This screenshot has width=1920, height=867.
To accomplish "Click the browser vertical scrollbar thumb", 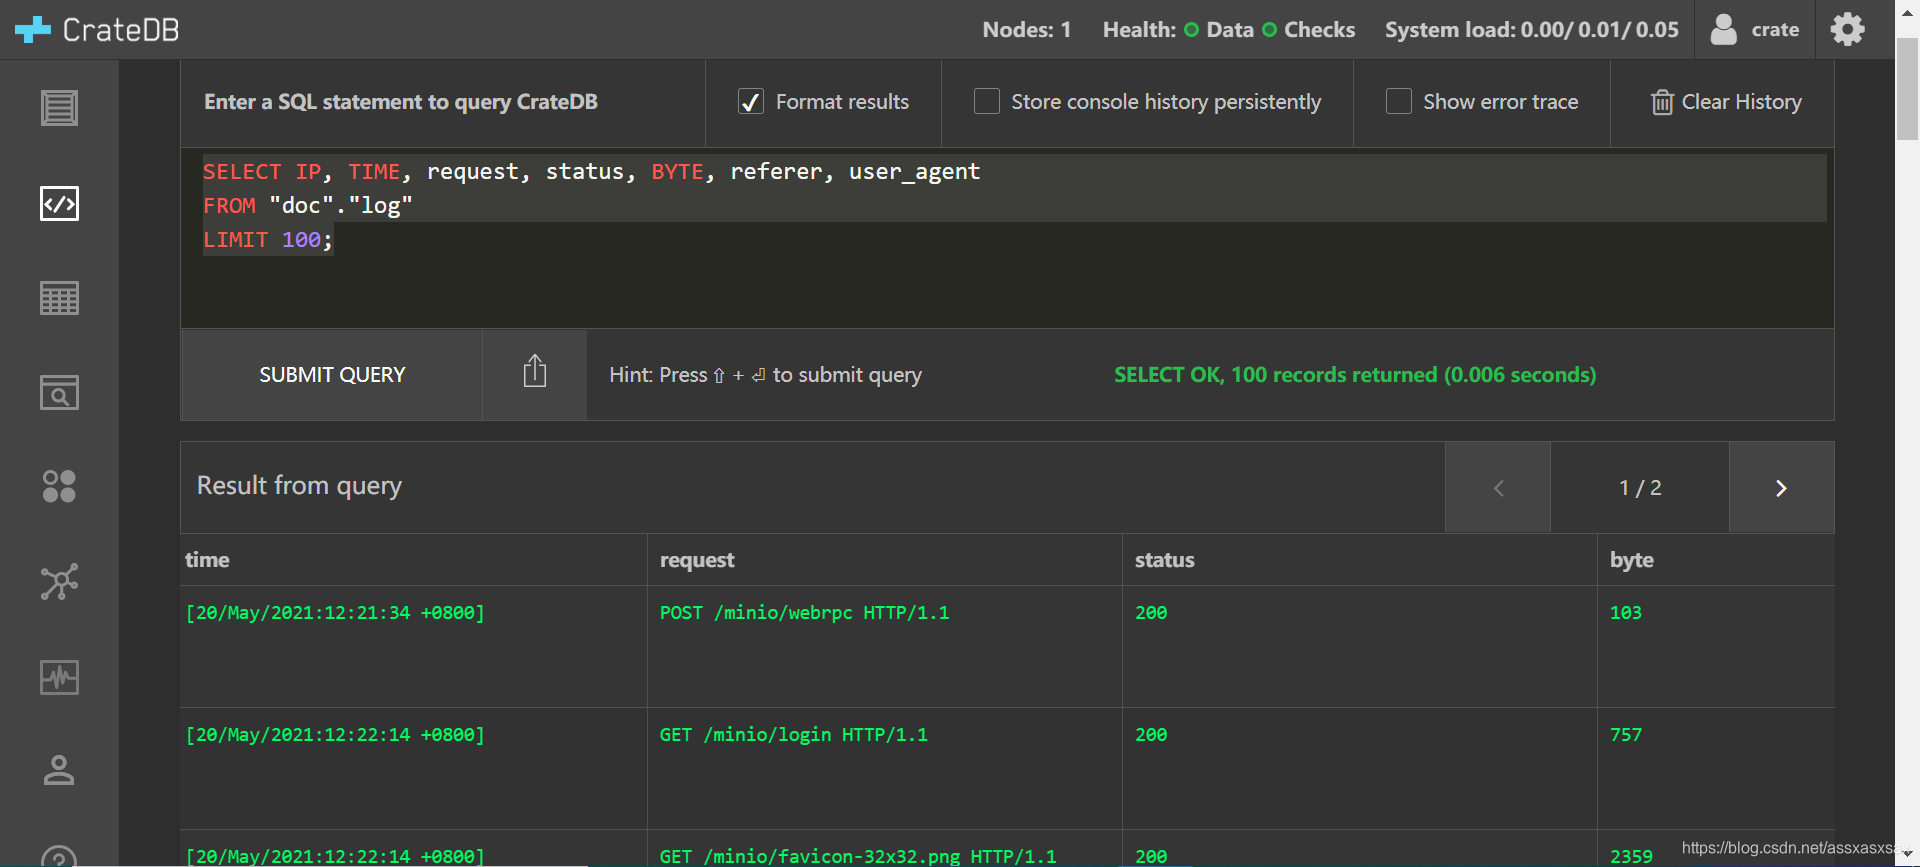I will 1908,90.
